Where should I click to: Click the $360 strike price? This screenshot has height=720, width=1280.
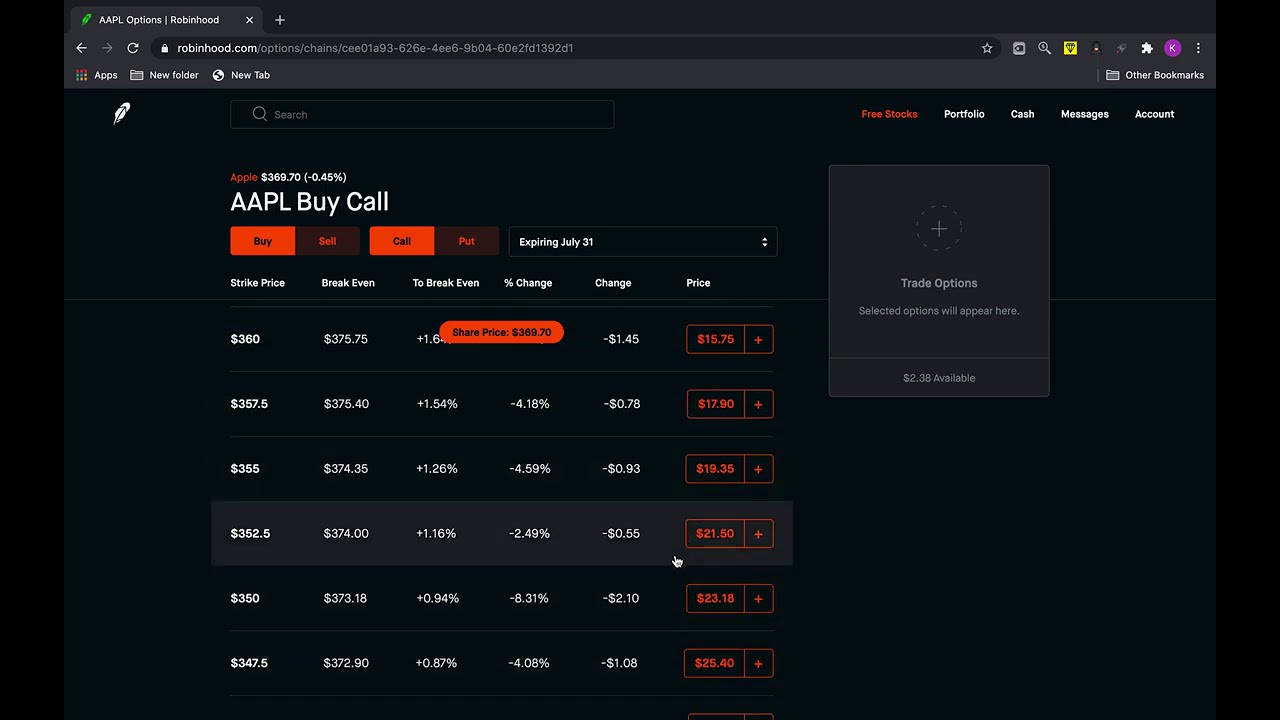(245, 339)
